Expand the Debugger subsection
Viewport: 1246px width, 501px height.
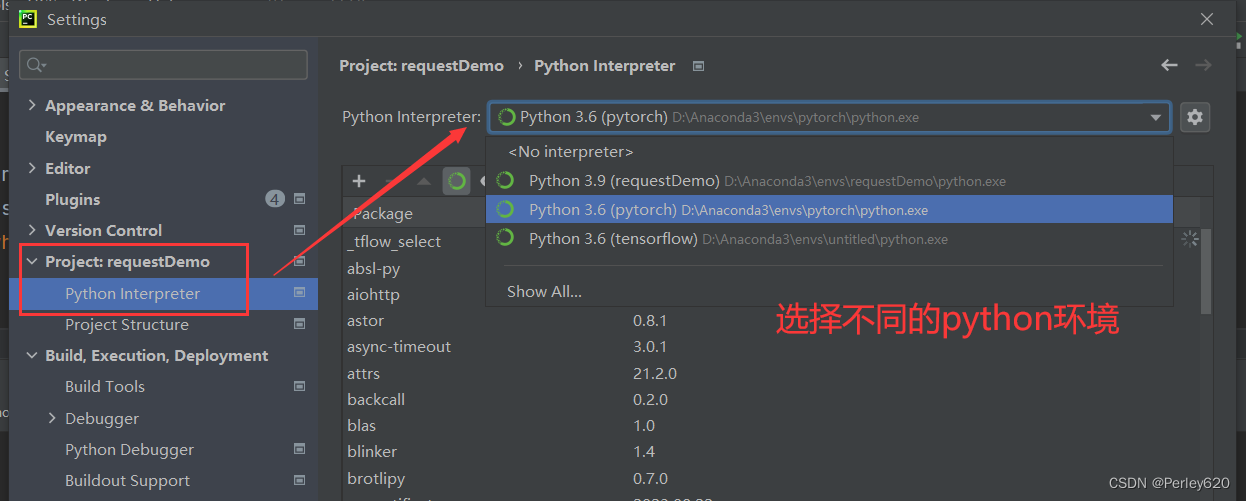[52, 418]
